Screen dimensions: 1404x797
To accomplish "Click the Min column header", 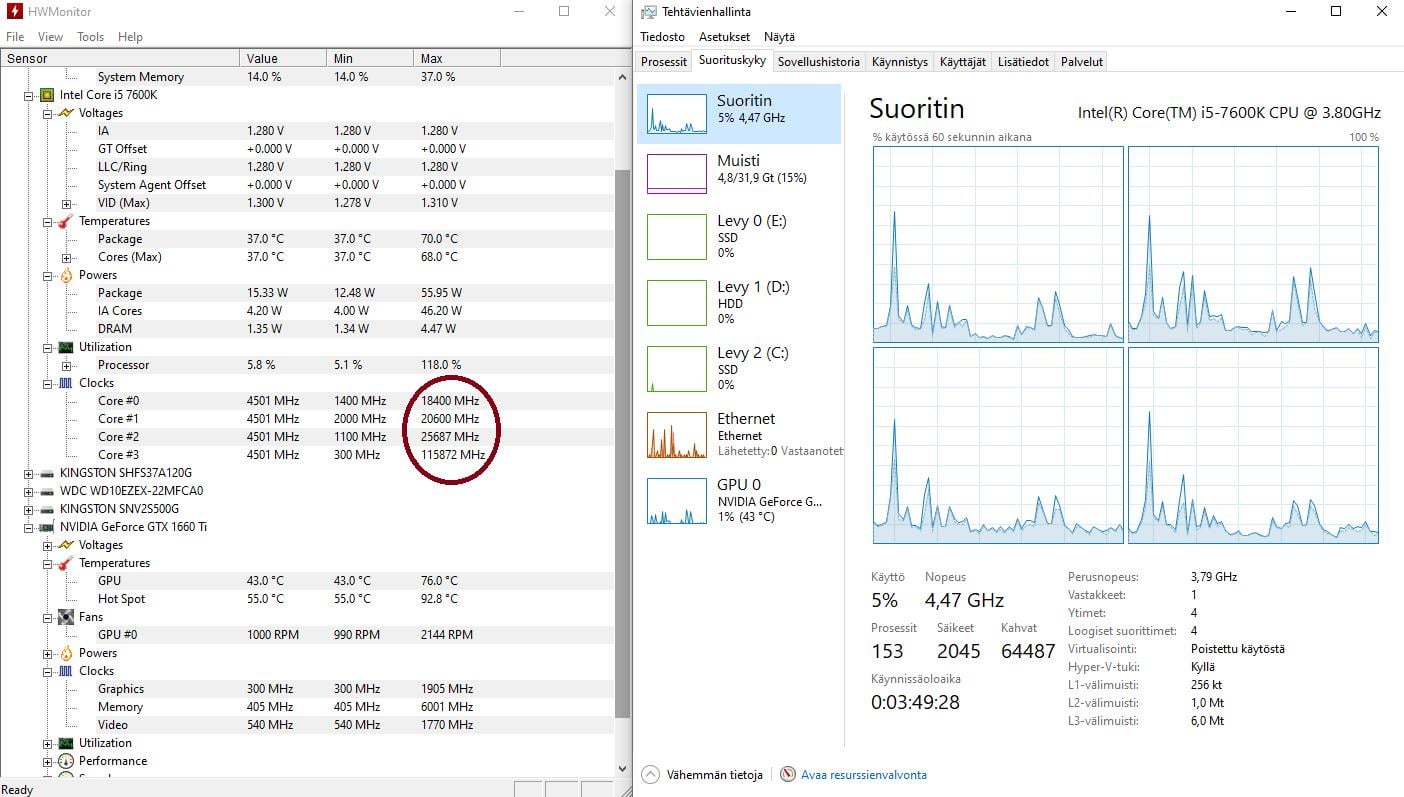I will tap(372, 58).
